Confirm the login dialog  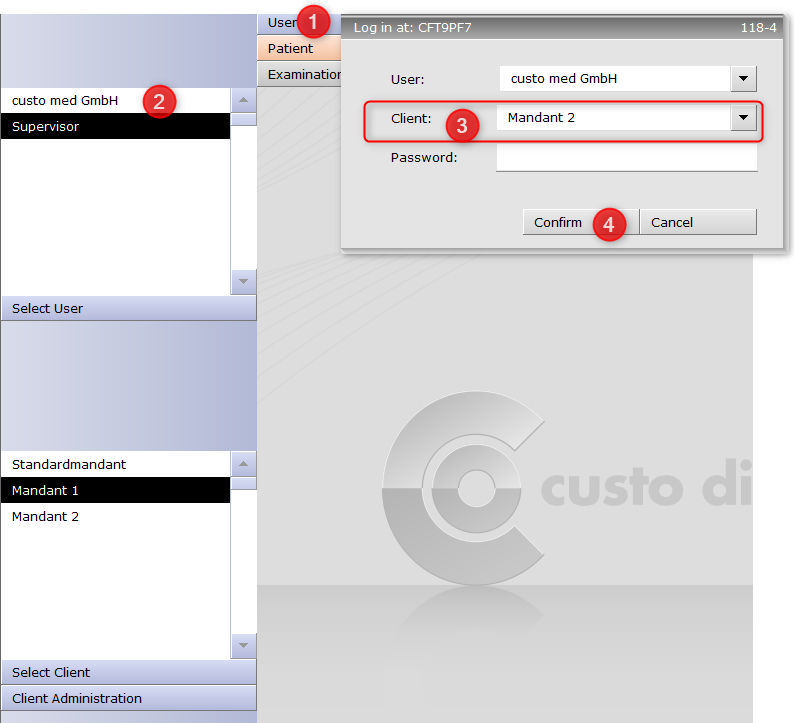click(581, 222)
